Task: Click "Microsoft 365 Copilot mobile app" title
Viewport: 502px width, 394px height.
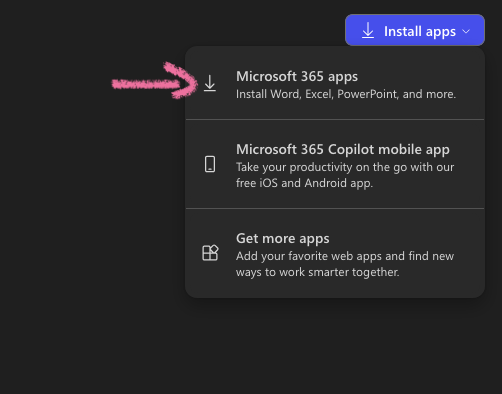Action: [x=343, y=150]
